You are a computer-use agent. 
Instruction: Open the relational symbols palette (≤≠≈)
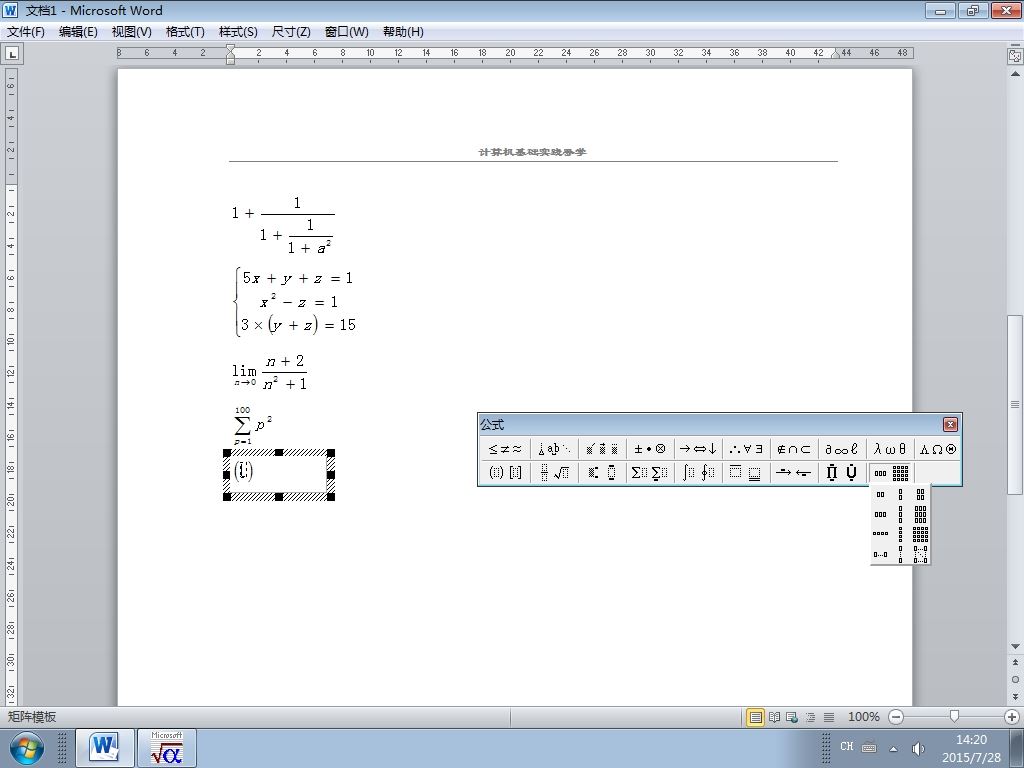pyautogui.click(x=505, y=449)
